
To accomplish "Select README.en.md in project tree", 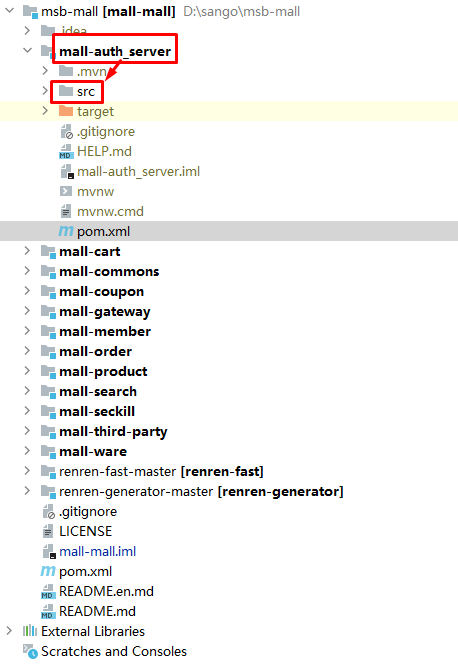I will 106,591.
